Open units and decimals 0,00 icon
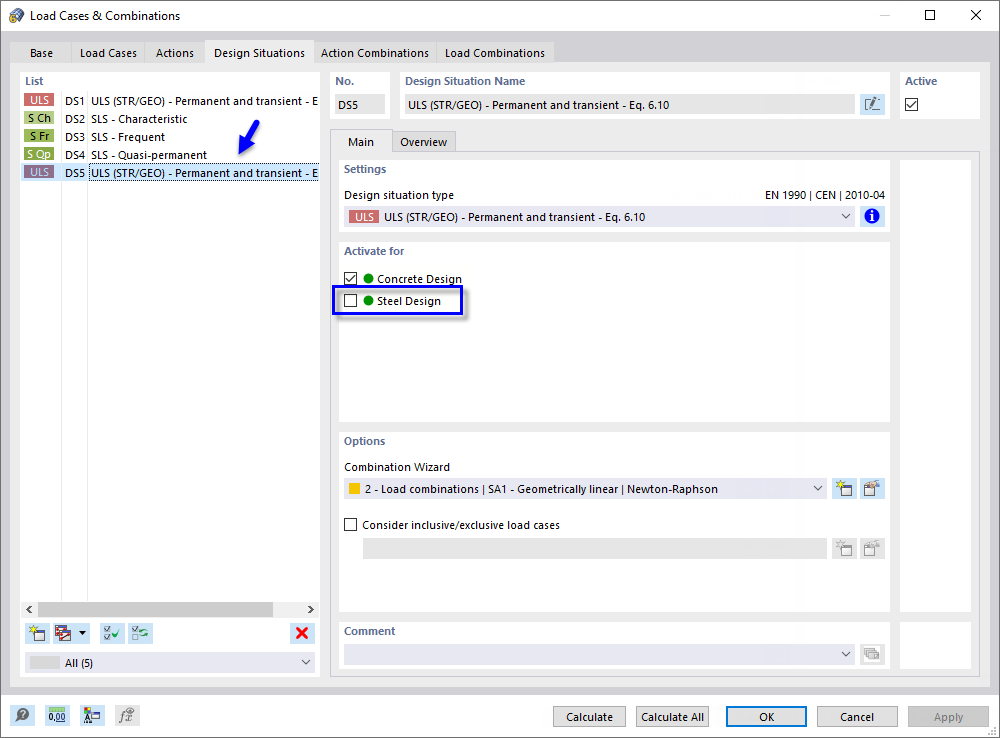 [x=57, y=716]
